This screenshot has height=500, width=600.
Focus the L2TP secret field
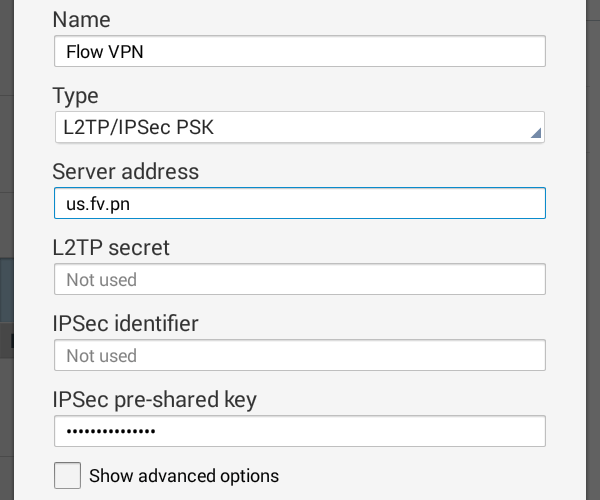(x=298, y=279)
